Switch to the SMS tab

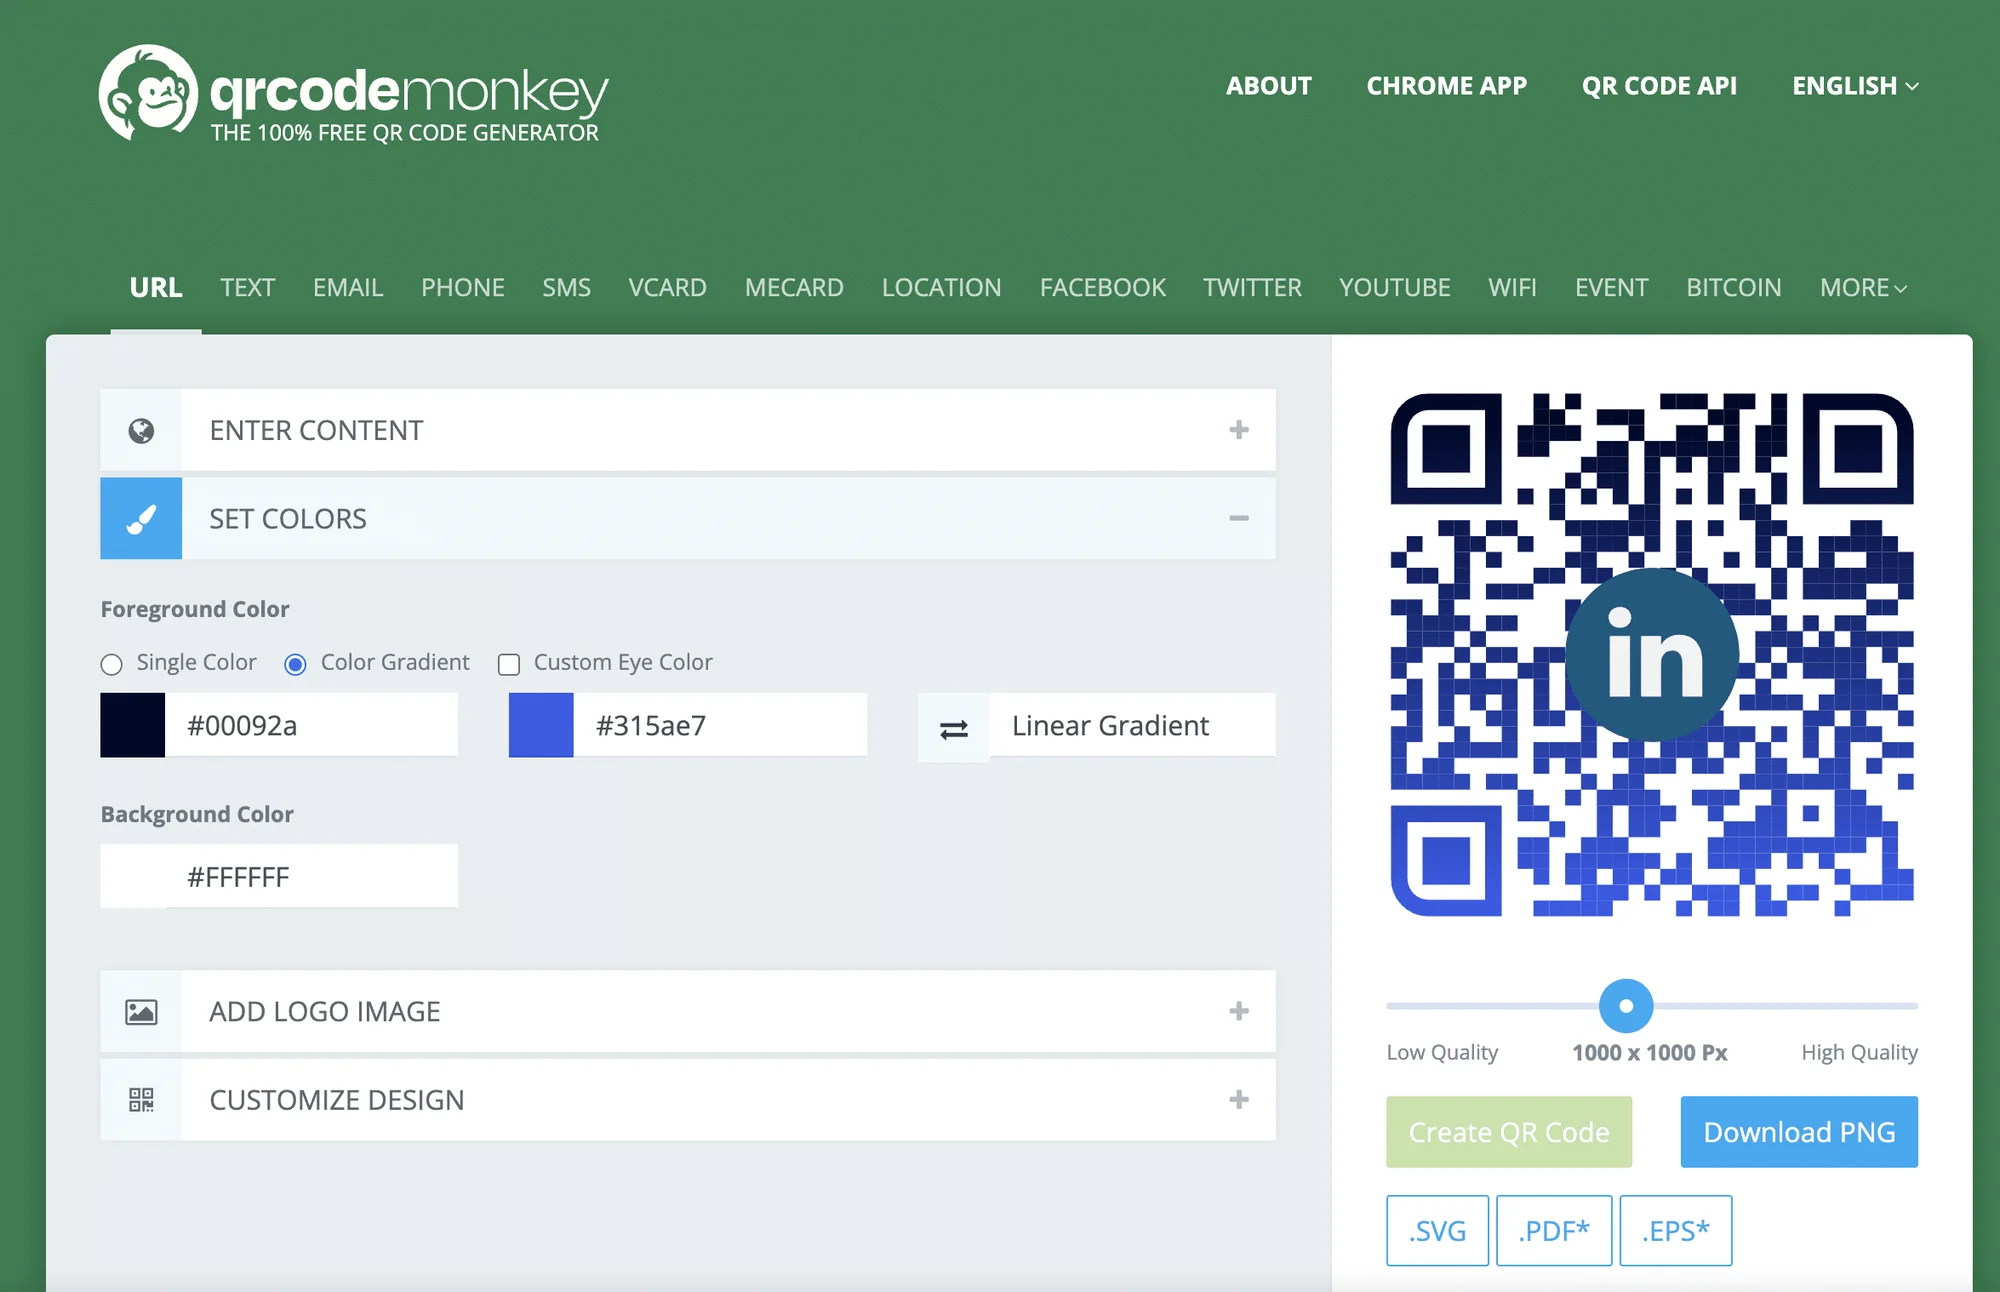(x=567, y=288)
